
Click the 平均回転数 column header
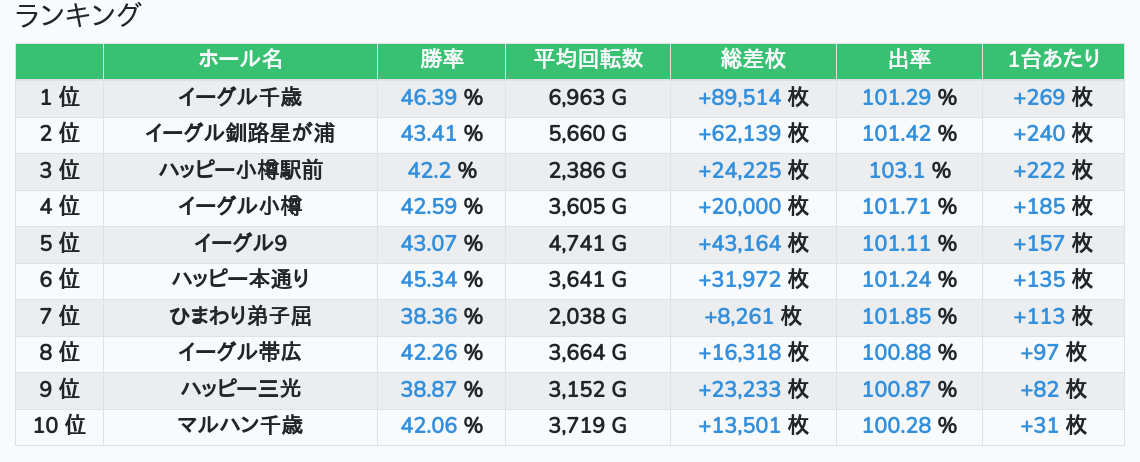click(x=588, y=60)
